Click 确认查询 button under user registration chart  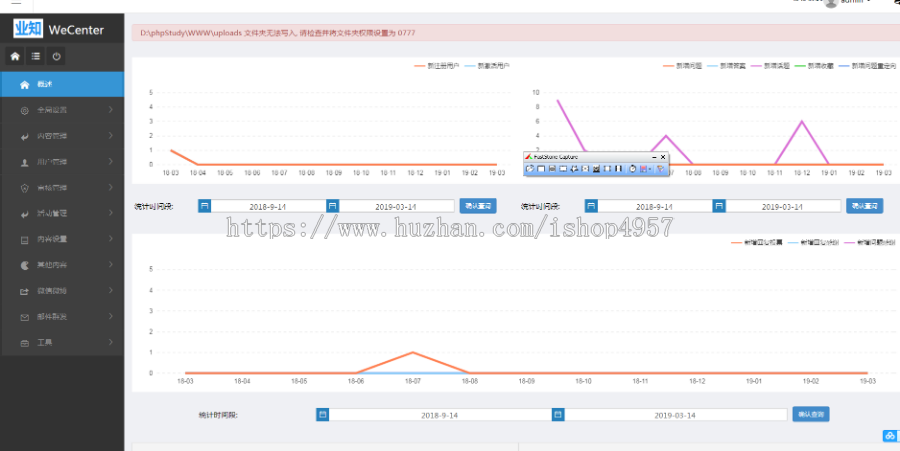(x=478, y=206)
